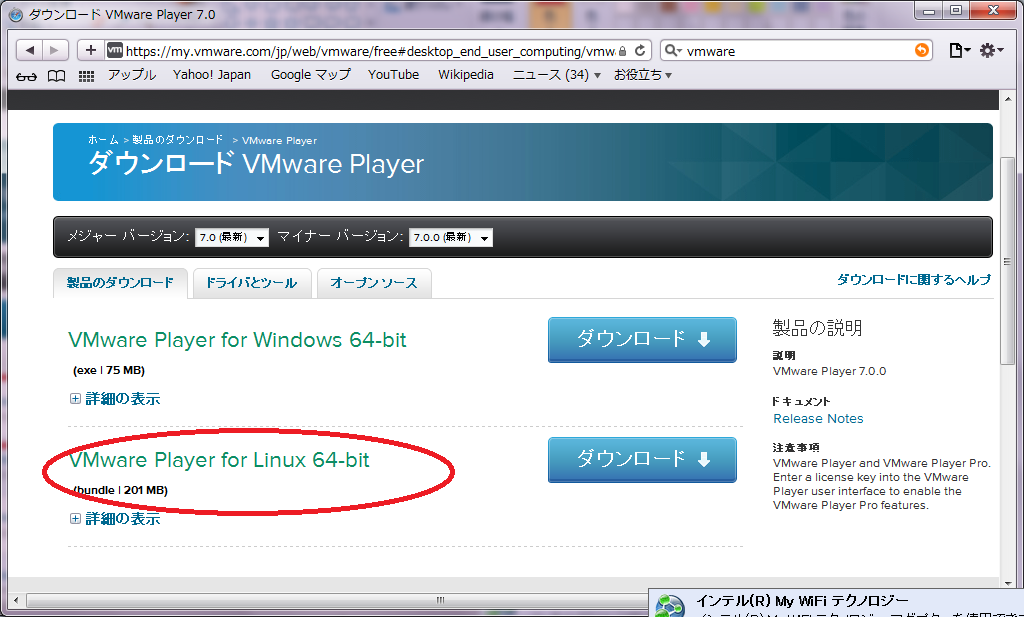Reload the page in address bar
Image resolution: width=1024 pixels, height=617 pixels.
(640, 50)
